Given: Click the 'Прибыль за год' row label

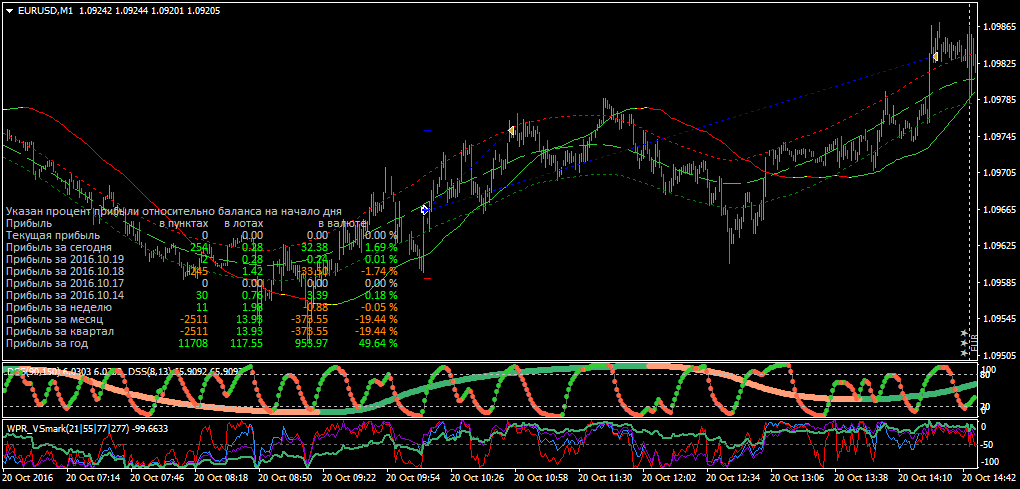Looking at the screenshot, I should coord(46,343).
